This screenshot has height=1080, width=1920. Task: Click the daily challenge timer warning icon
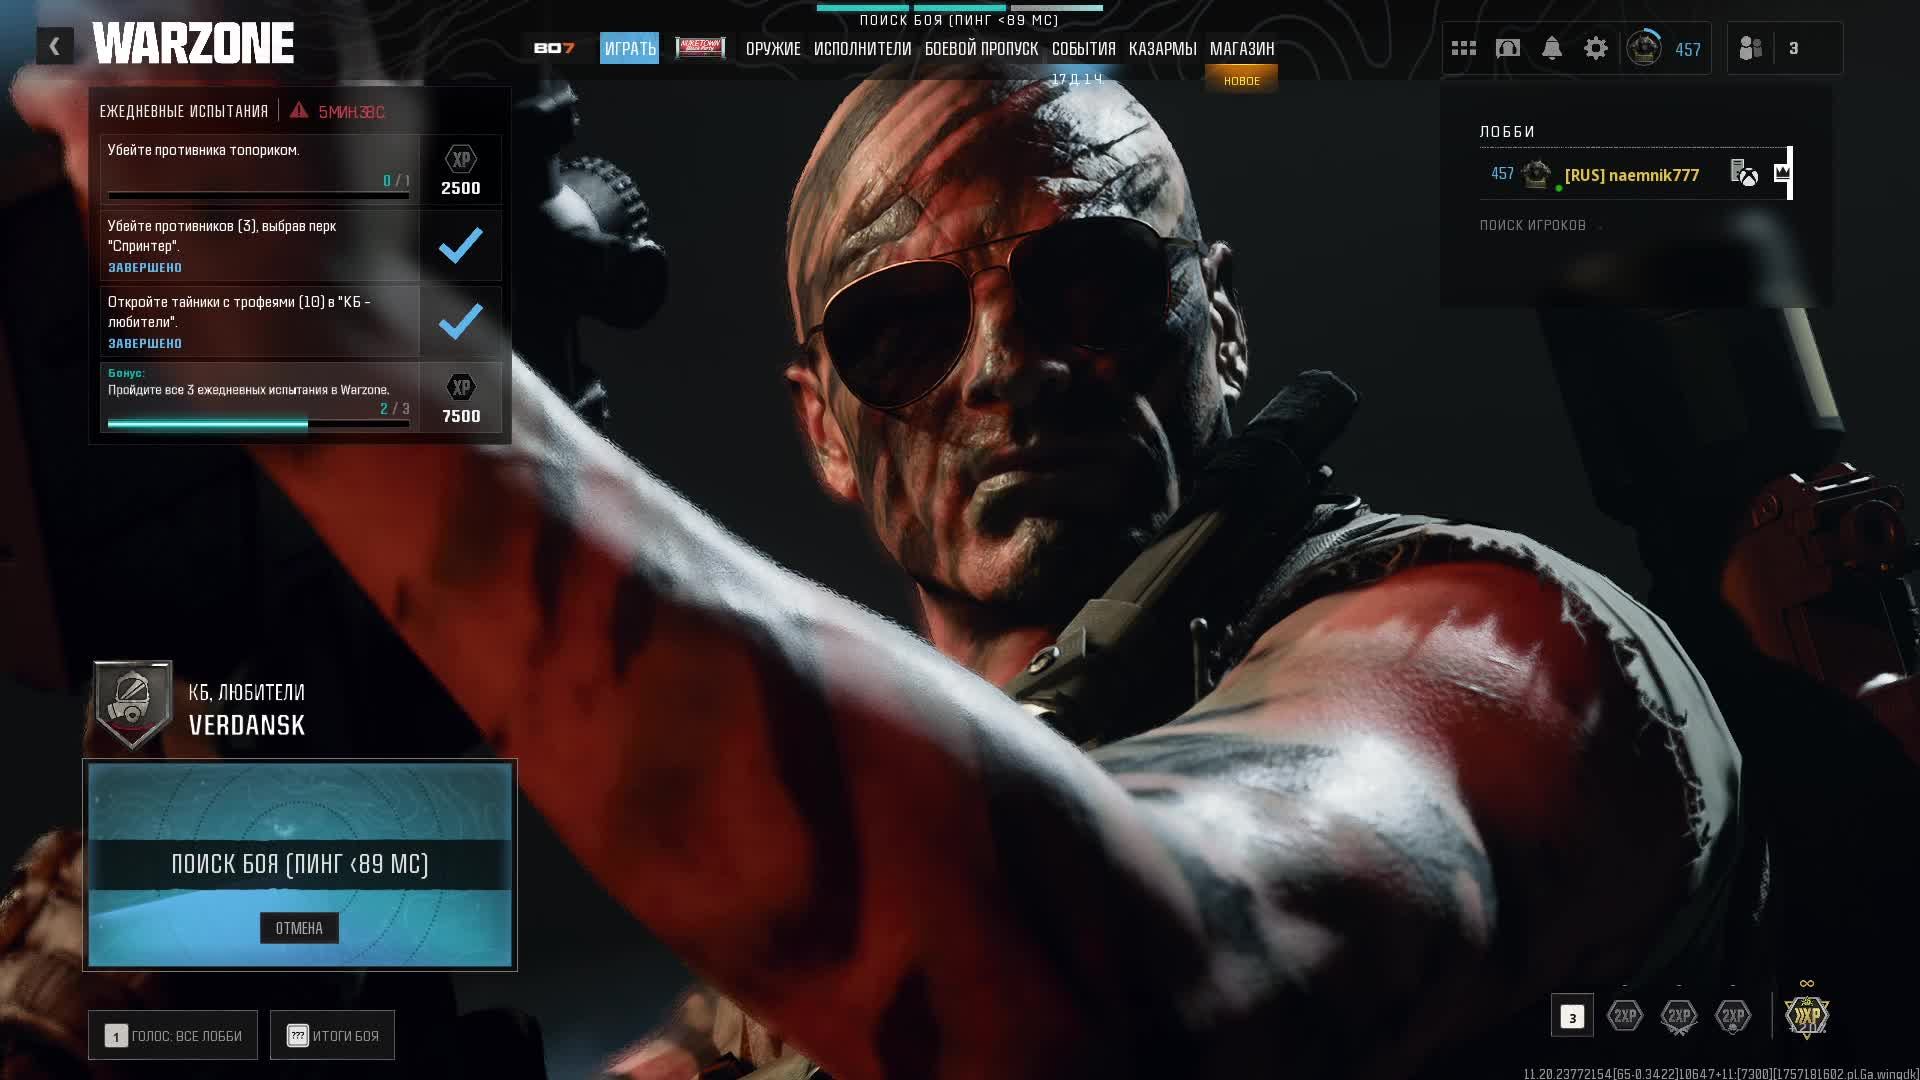click(299, 110)
